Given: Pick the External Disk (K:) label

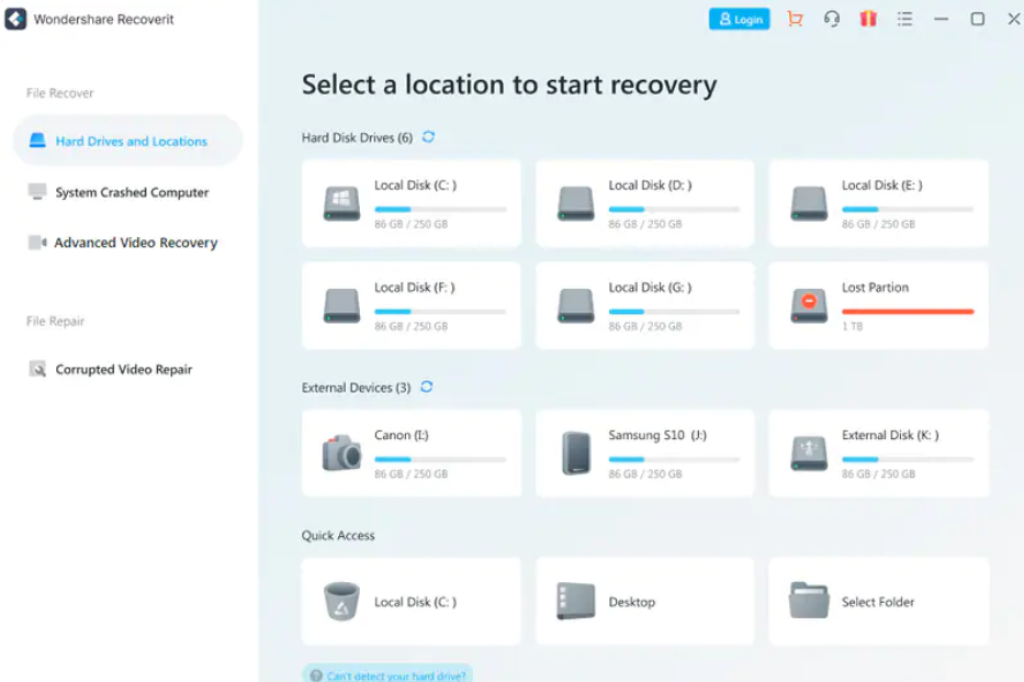Looking at the screenshot, I should (x=890, y=435).
